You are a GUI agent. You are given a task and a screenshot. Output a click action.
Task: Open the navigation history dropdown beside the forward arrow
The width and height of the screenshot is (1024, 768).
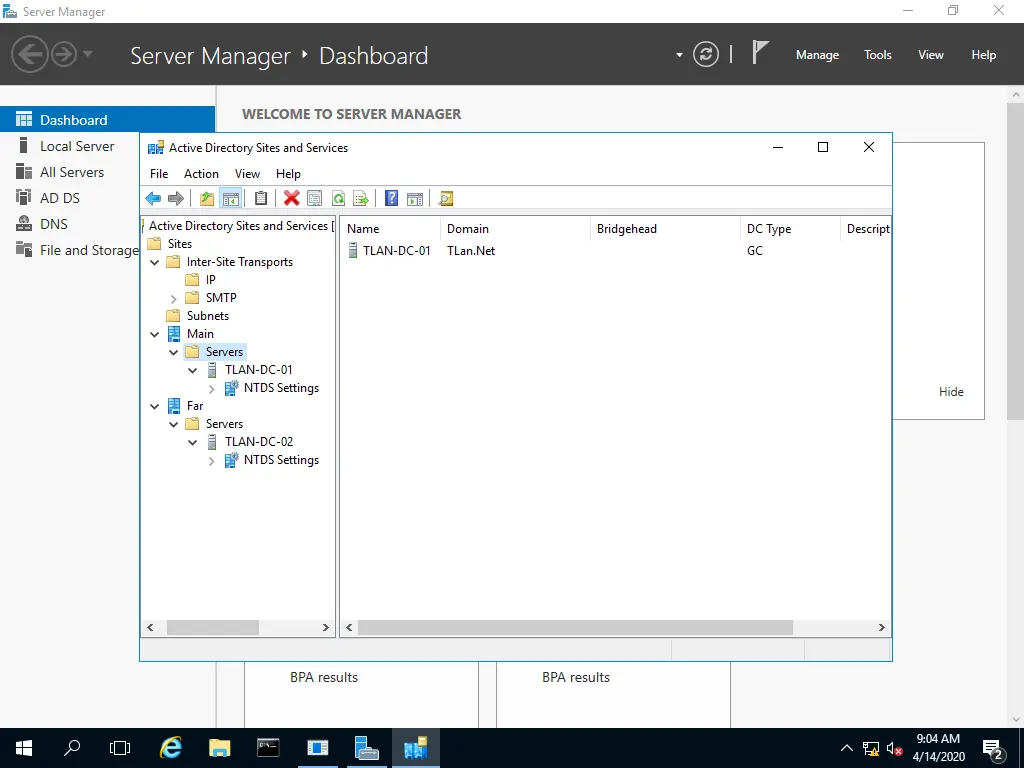[x=88, y=54]
